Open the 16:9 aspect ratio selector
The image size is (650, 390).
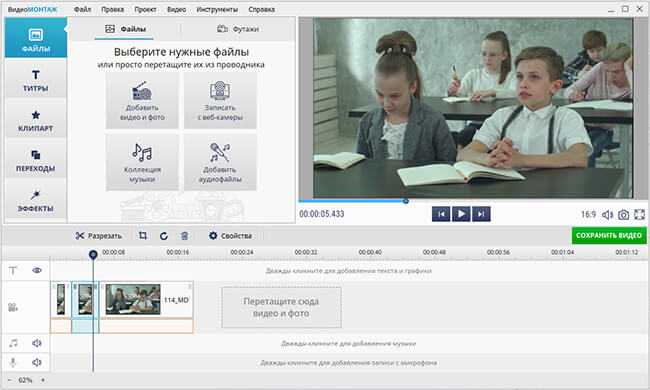tap(588, 215)
